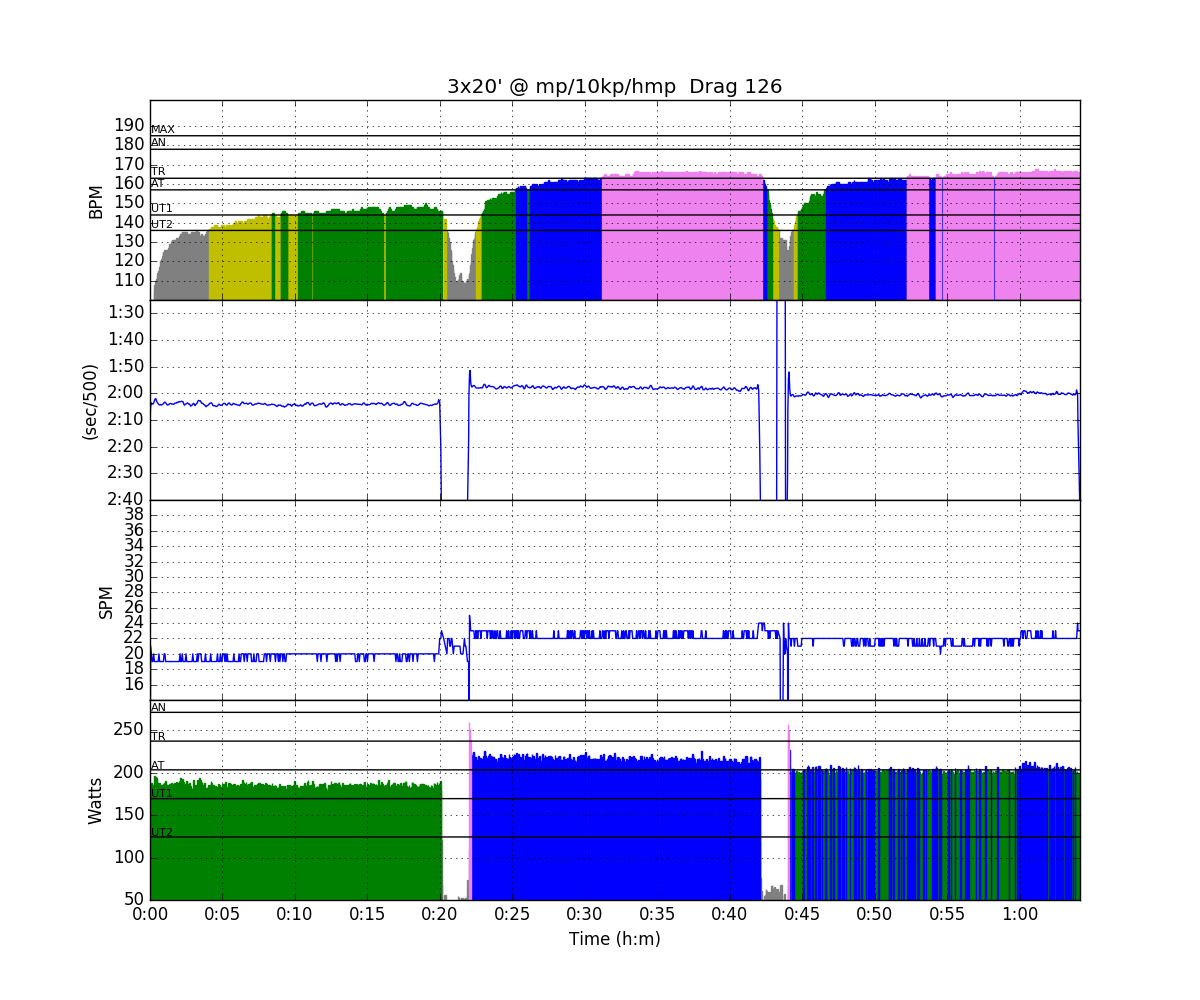Click the 250 tick on the Watts axis

128,730
